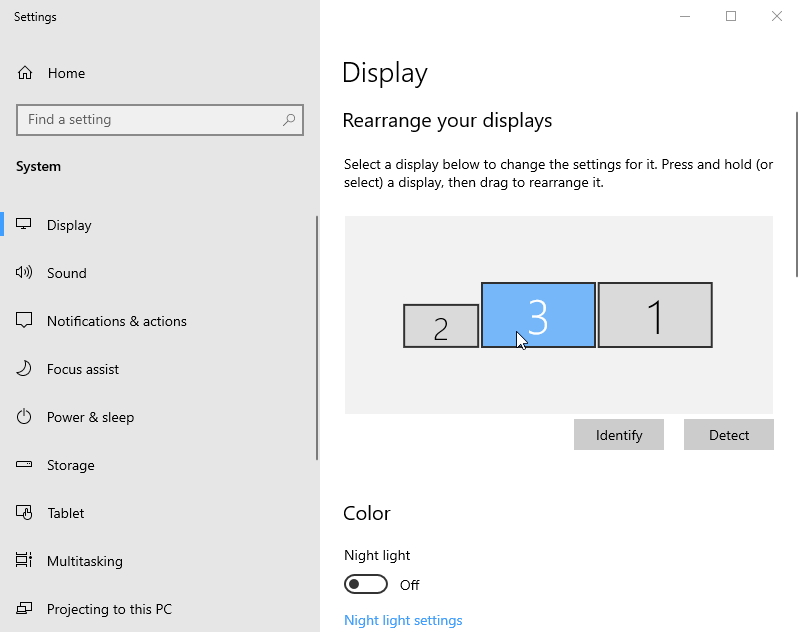
Task: Click the Power & sleep icon
Action: [25, 417]
